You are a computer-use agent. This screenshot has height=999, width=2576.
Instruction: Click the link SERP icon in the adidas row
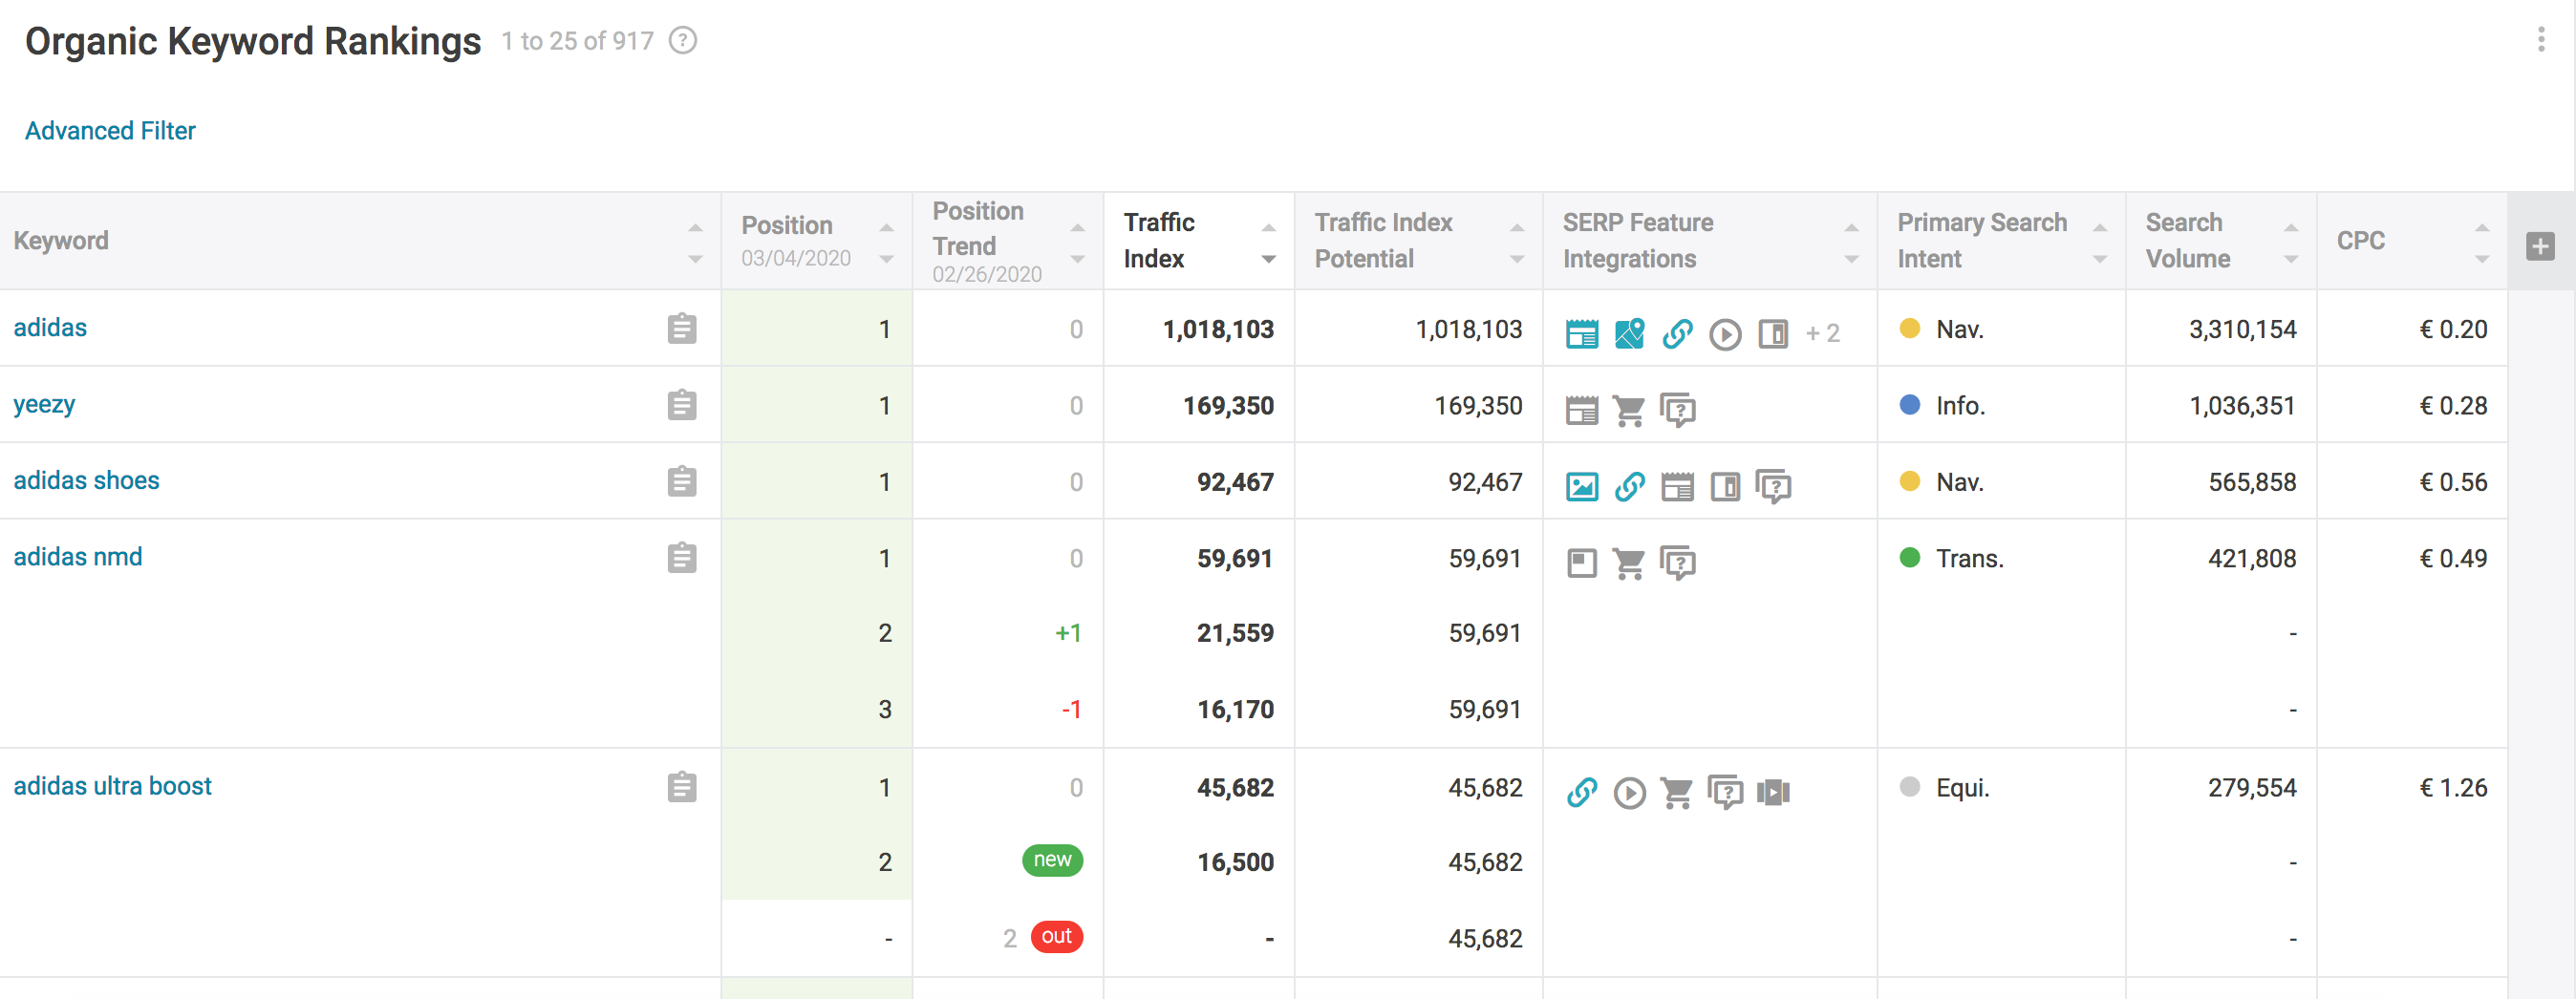click(x=1677, y=333)
